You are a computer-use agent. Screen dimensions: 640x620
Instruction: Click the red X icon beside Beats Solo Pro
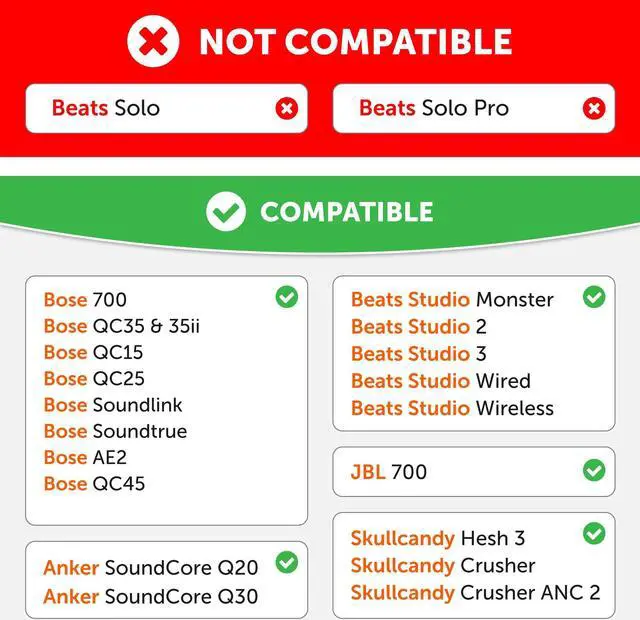[594, 108]
